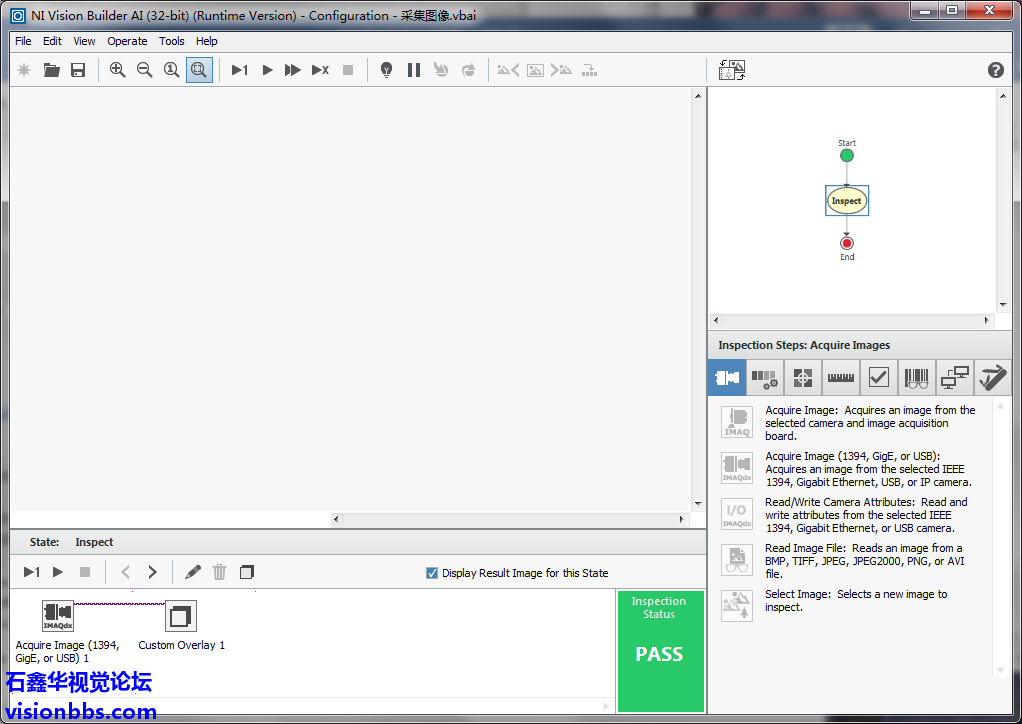1022x724 pixels.
Task: Open the Identify Parts barcode tab
Action: click(916, 378)
